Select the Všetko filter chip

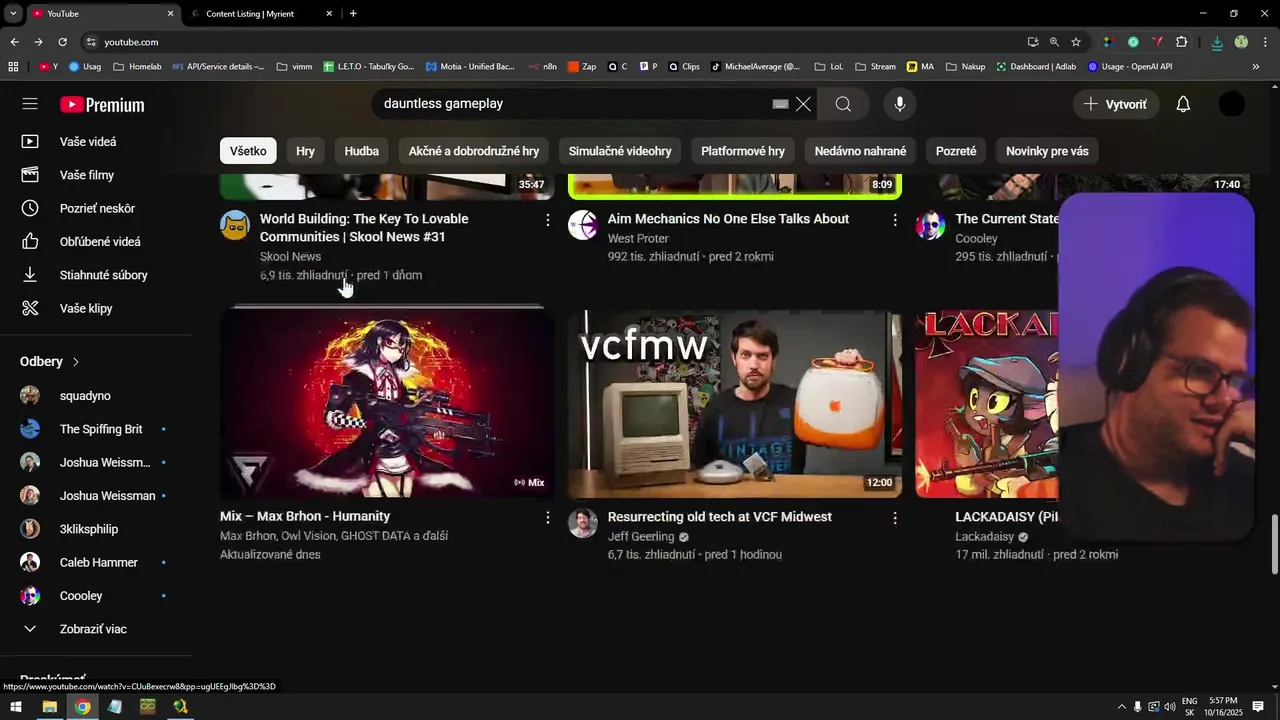pos(248,151)
